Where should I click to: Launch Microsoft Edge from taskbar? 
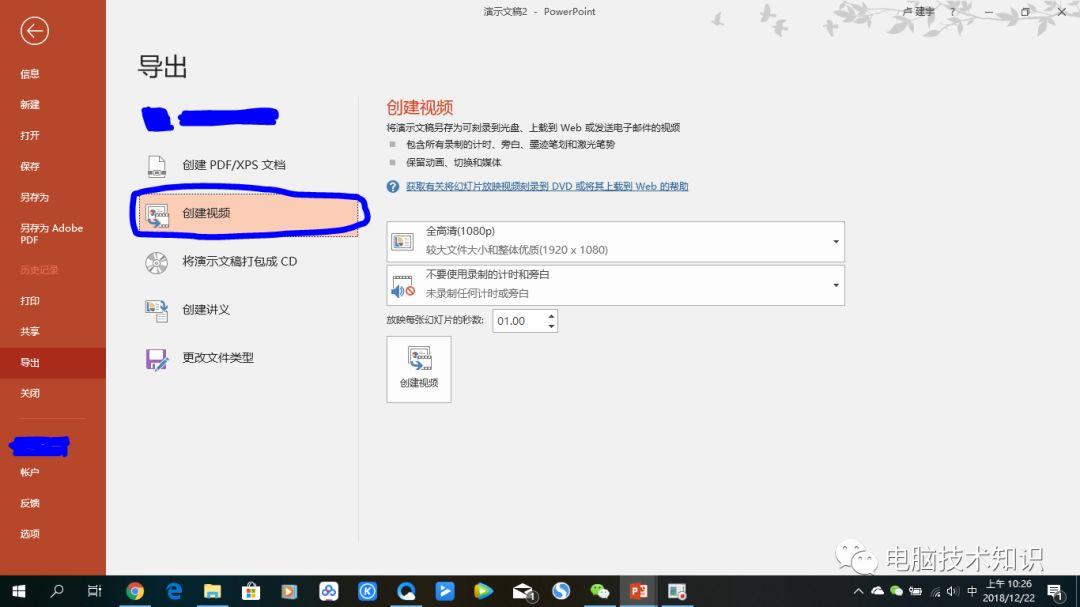(x=174, y=591)
